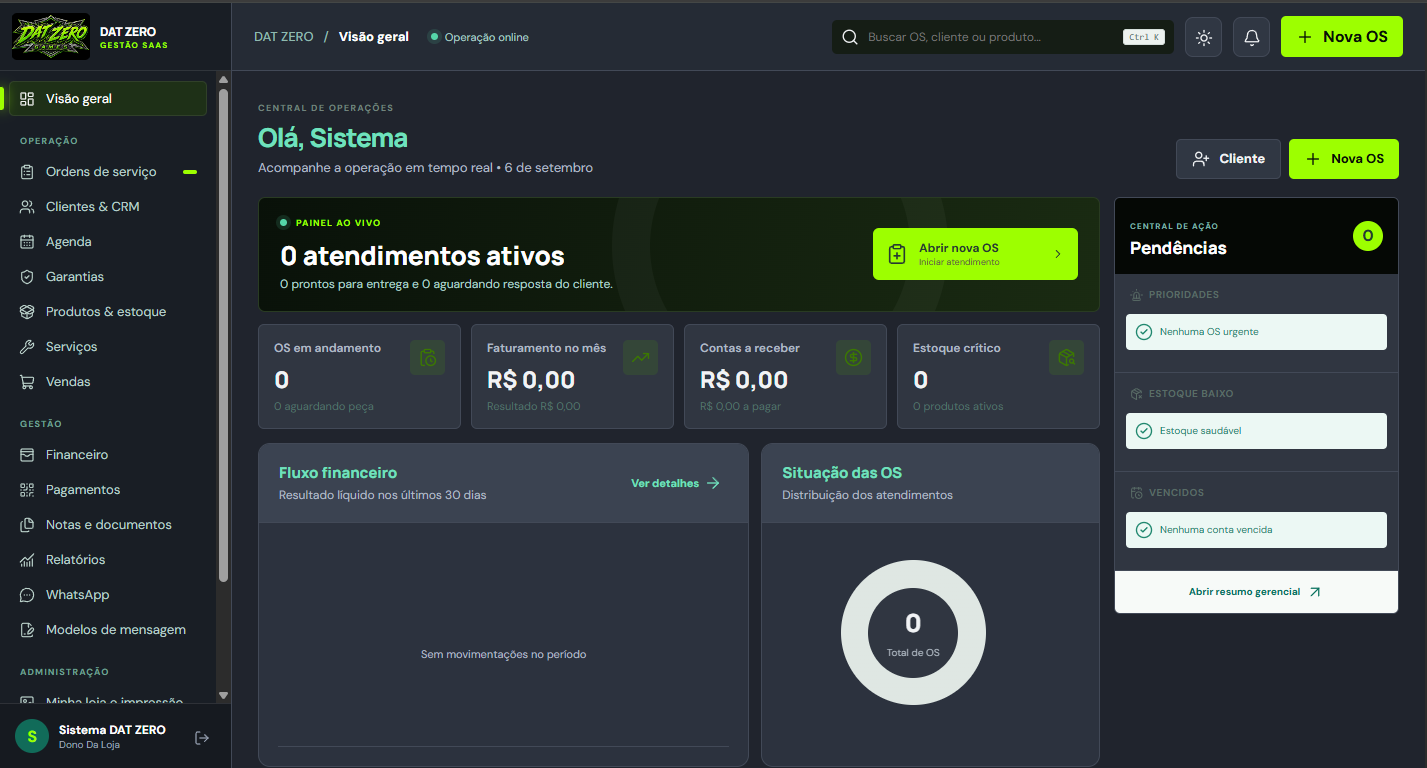Click the Cliente button near the greeting
Viewport: 1427px width, 768px height.
1228,159
